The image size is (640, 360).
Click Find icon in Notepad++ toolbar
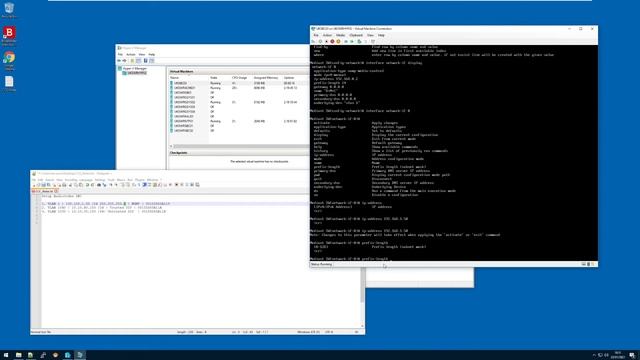pyautogui.click(x=99, y=185)
